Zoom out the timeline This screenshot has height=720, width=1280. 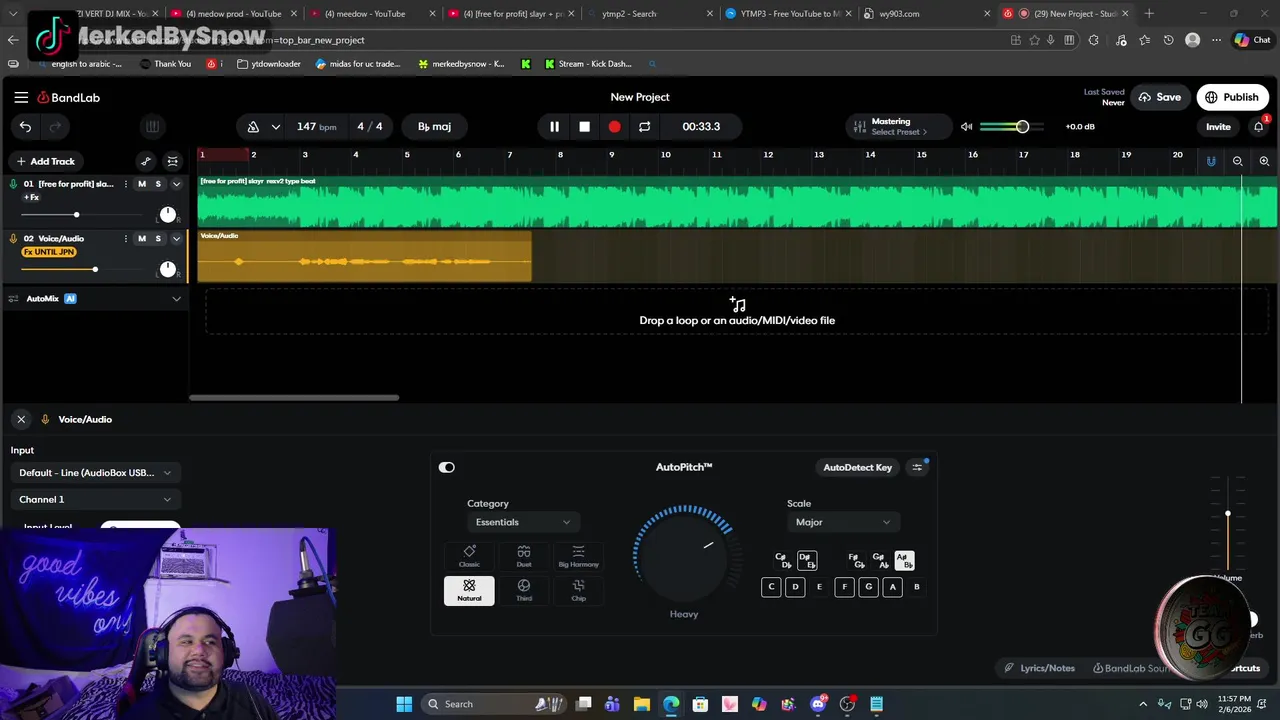click(x=1237, y=161)
